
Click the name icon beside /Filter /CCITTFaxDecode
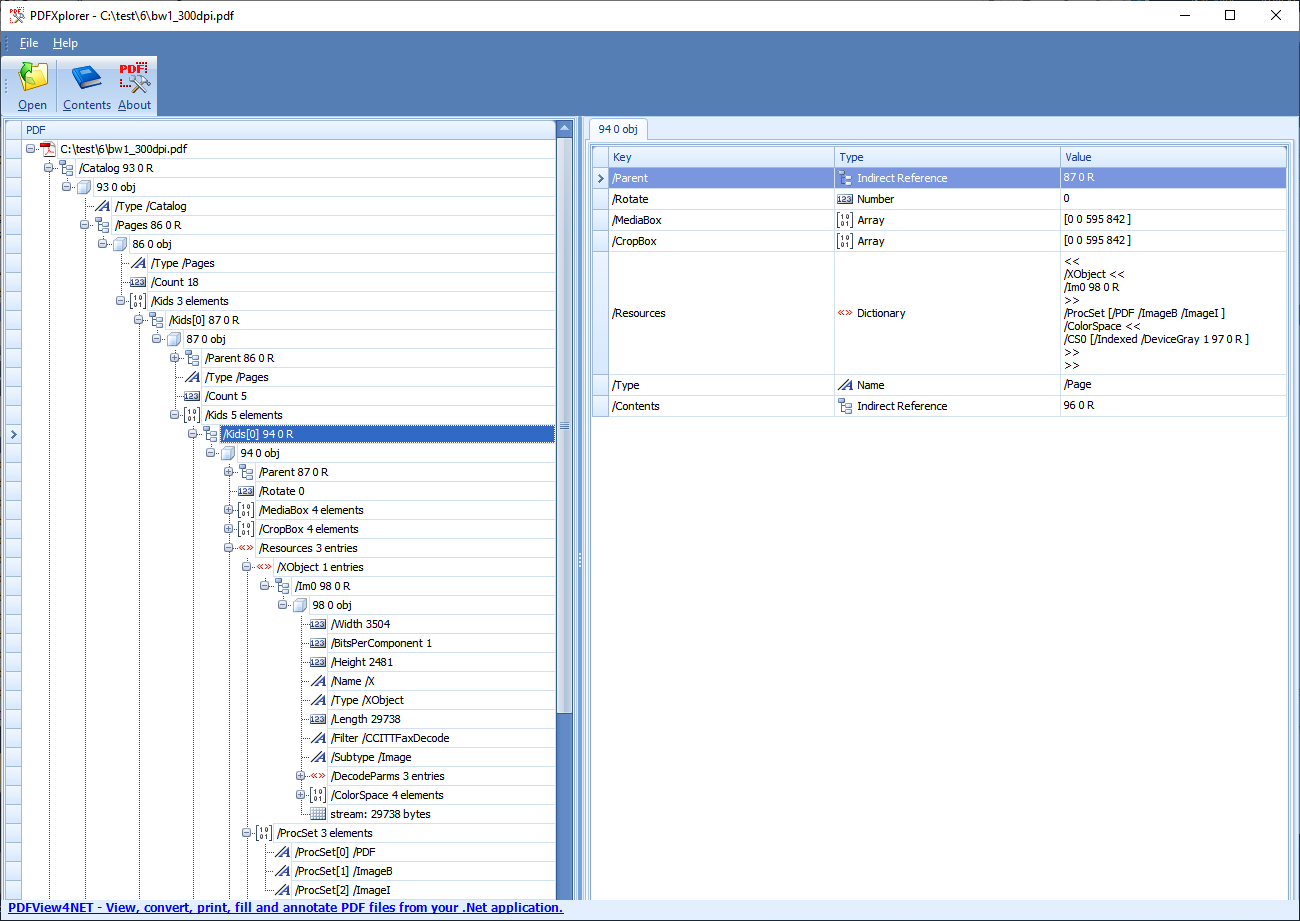[x=318, y=738]
